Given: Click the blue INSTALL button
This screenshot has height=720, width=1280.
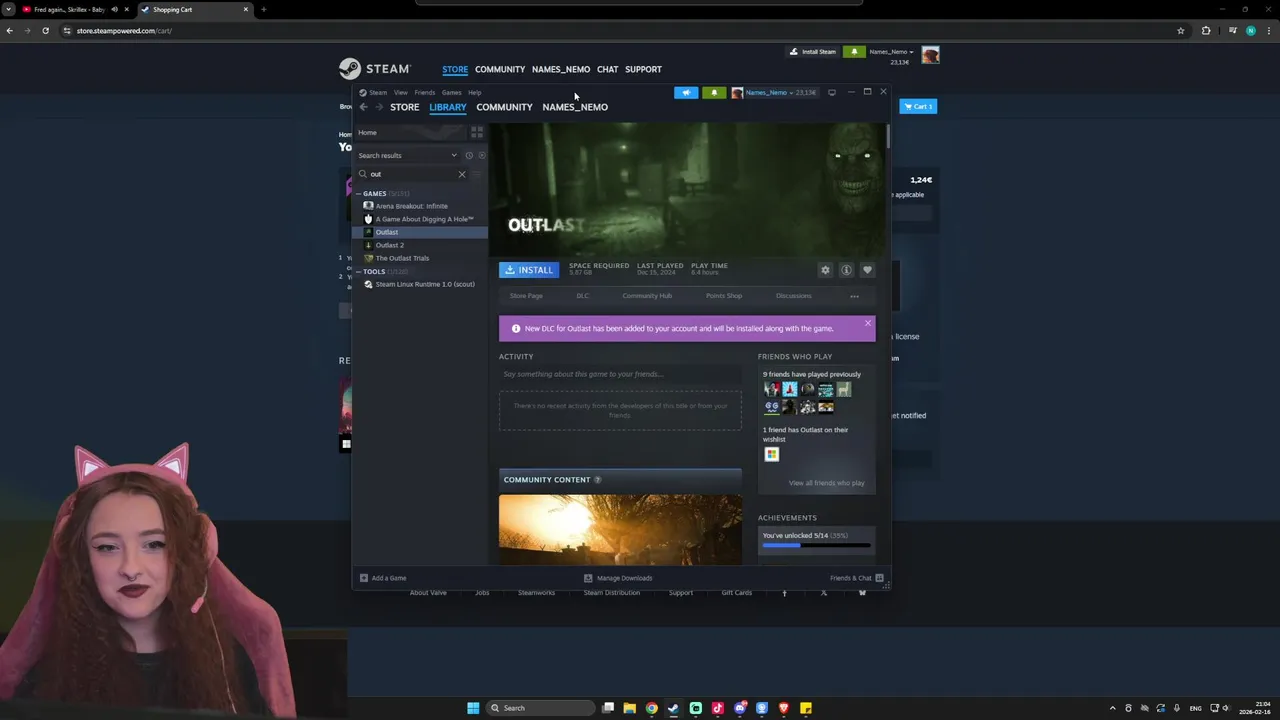Looking at the screenshot, I should click(x=529, y=270).
